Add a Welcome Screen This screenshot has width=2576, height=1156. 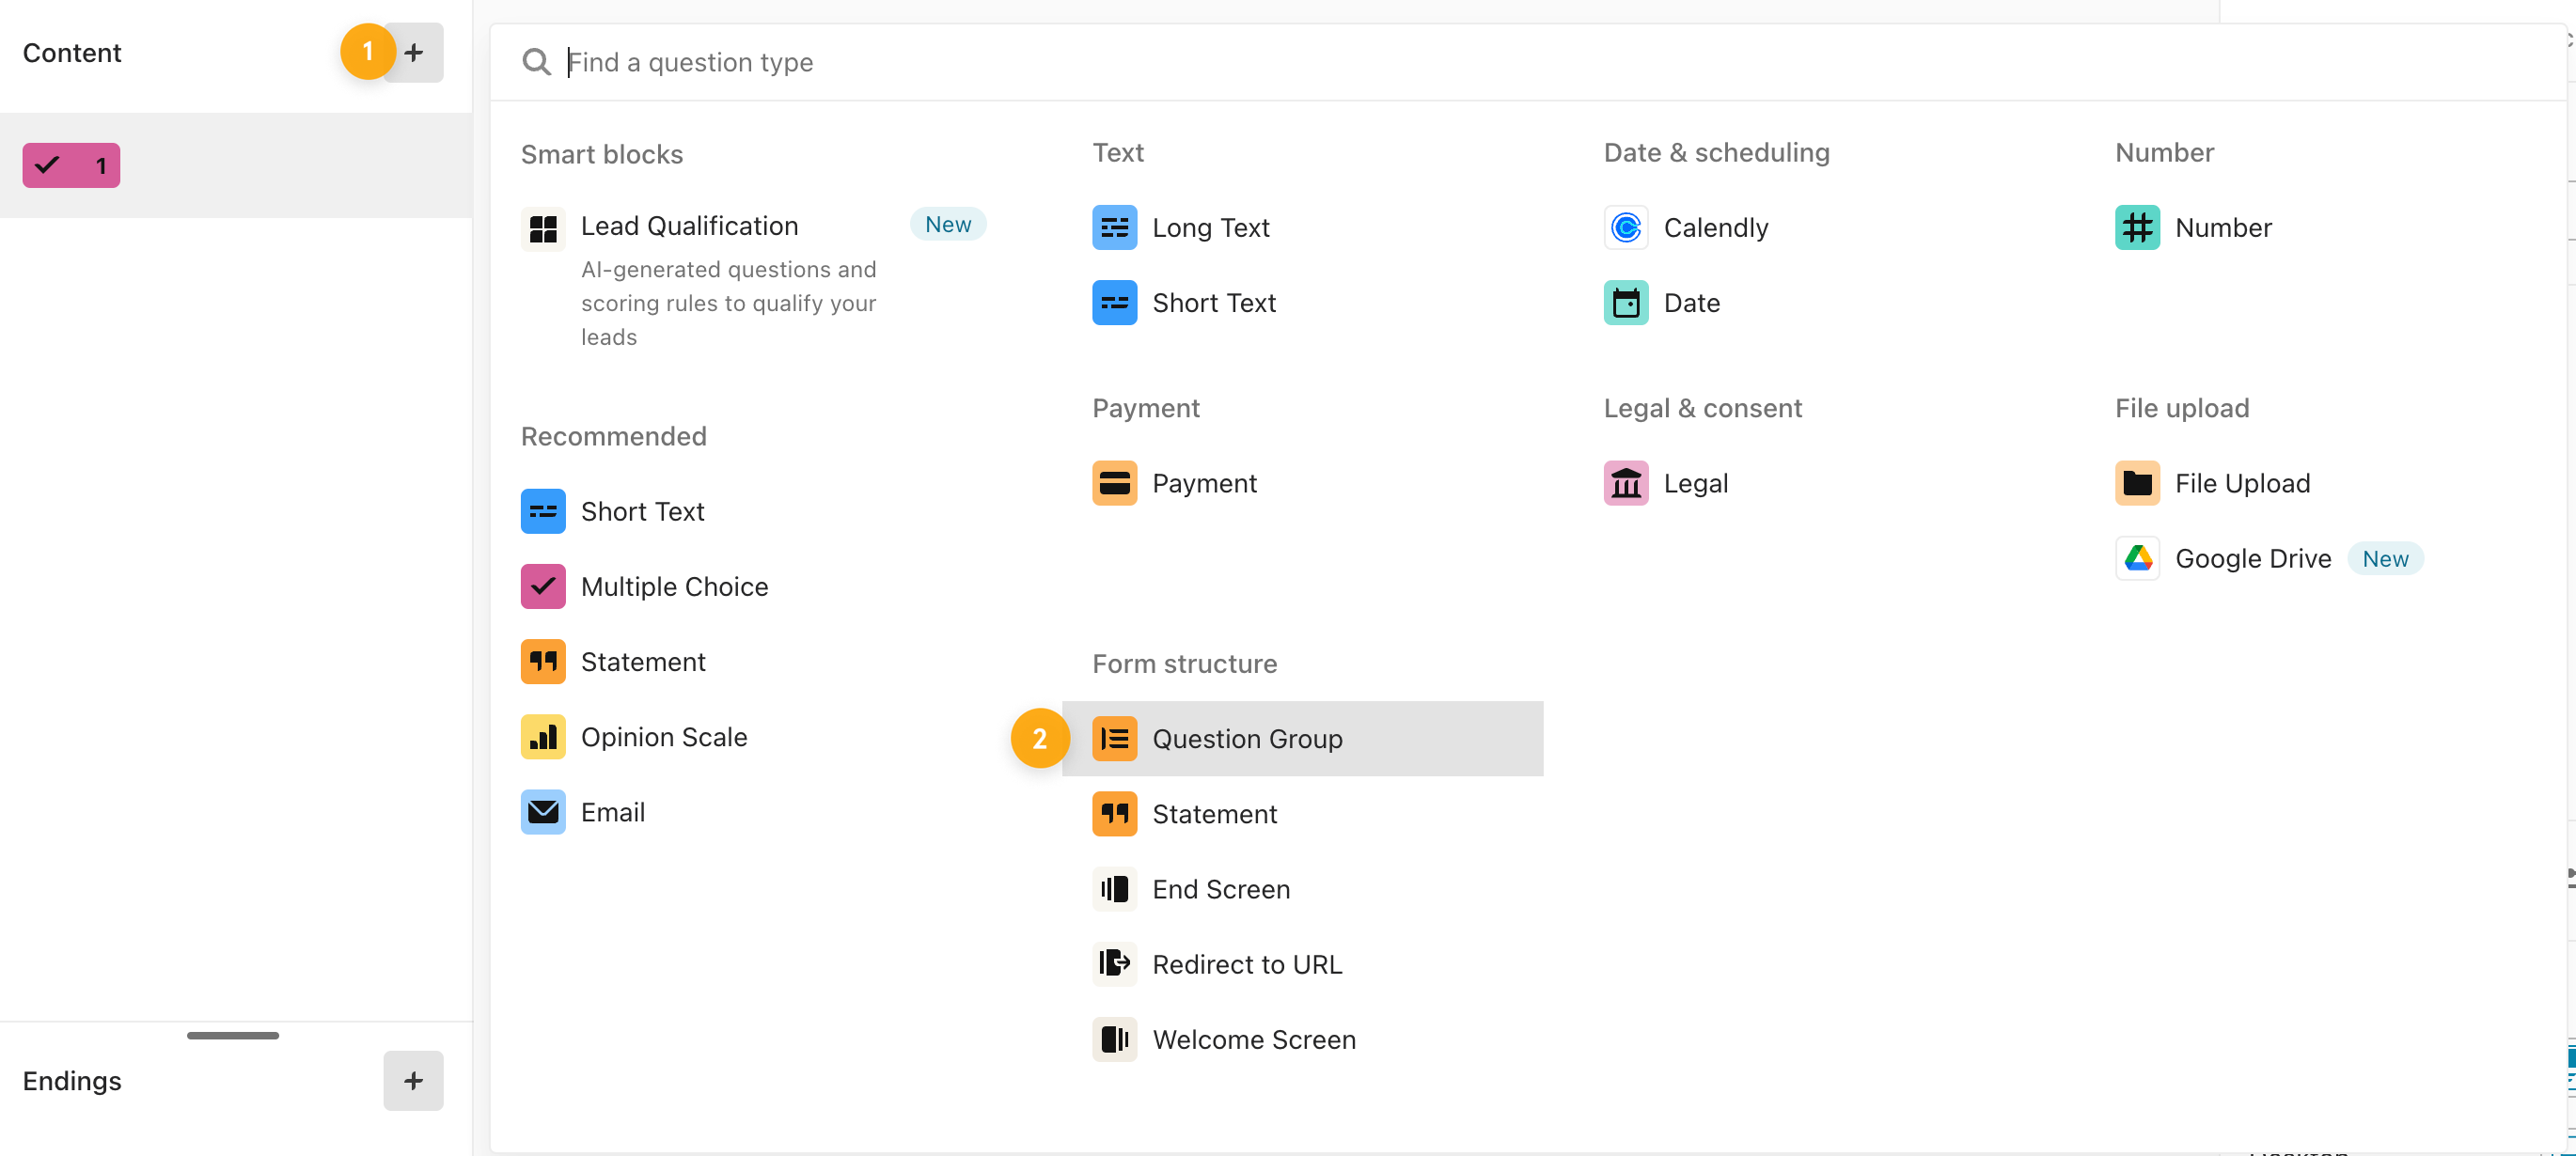pyautogui.click(x=1253, y=1040)
